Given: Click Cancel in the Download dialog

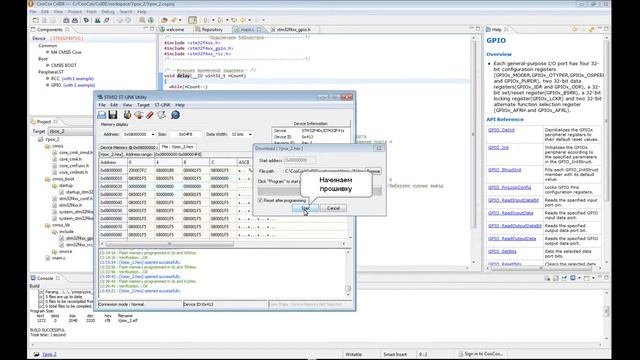Looking at the screenshot, I should coord(333,208).
